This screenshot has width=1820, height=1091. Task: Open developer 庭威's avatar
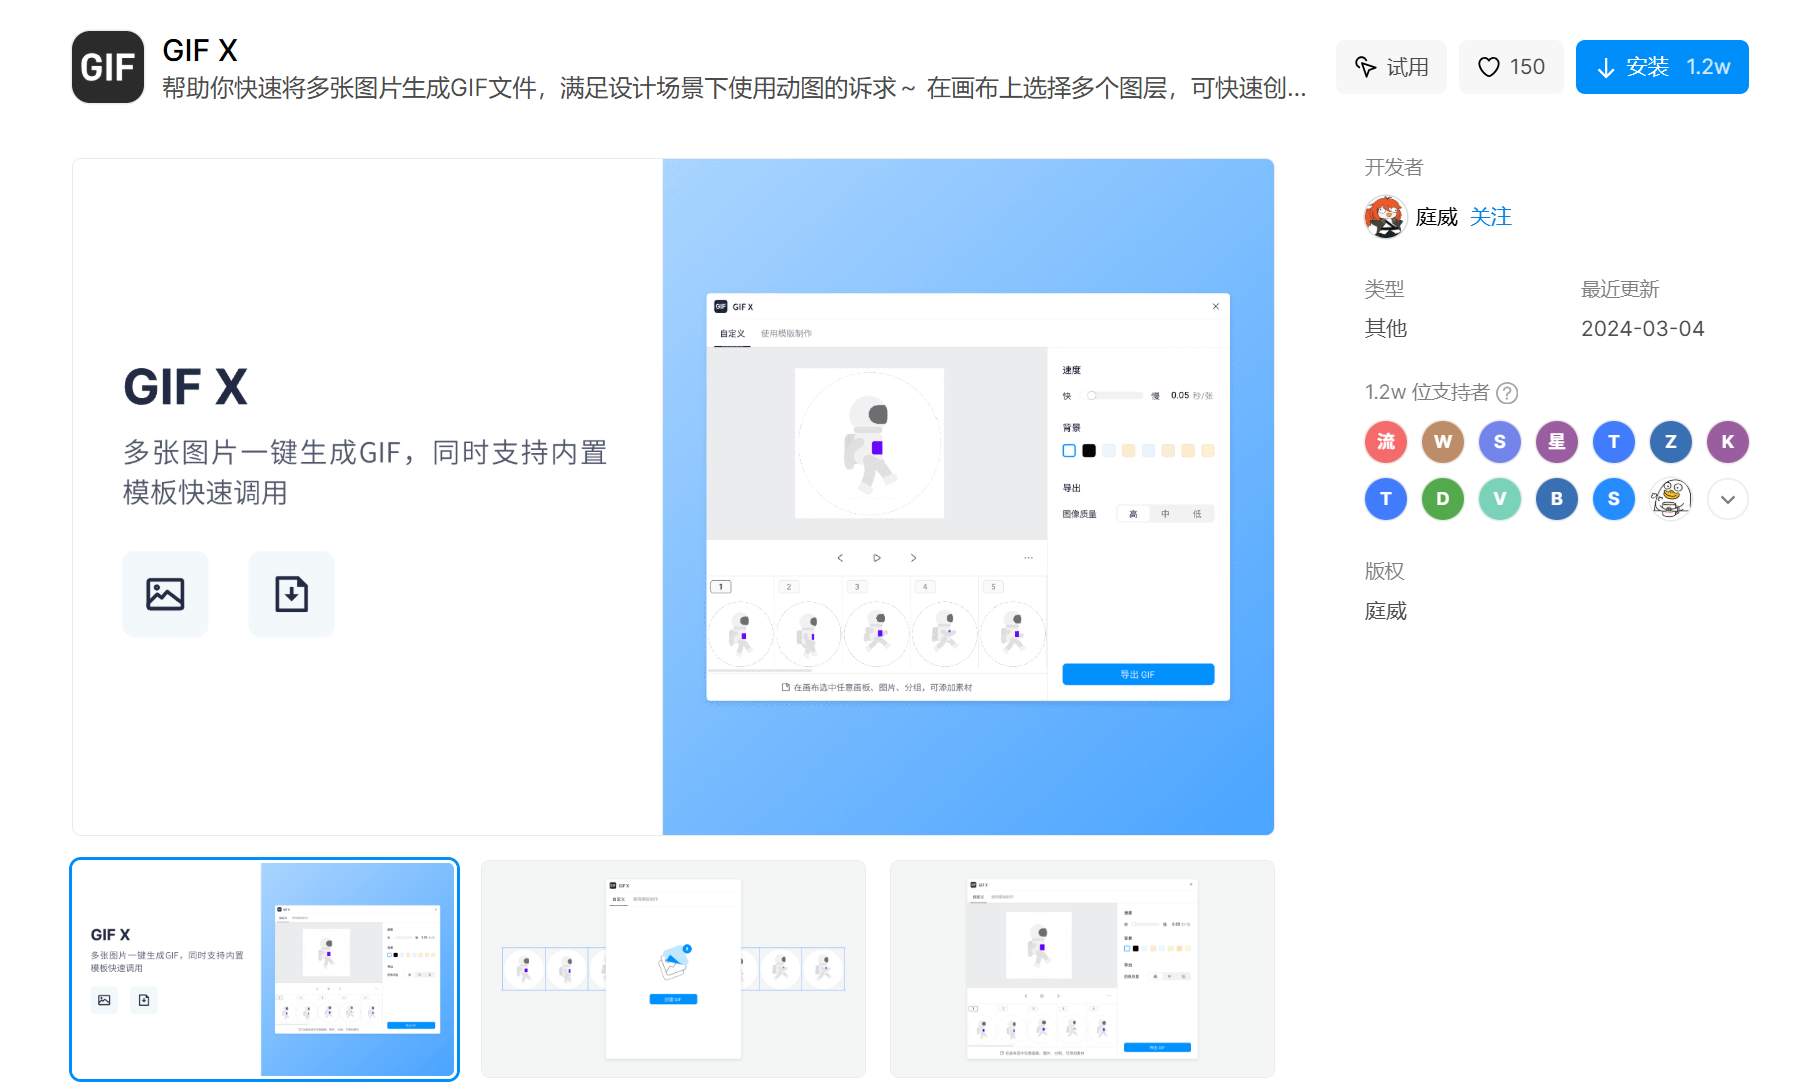(x=1385, y=217)
